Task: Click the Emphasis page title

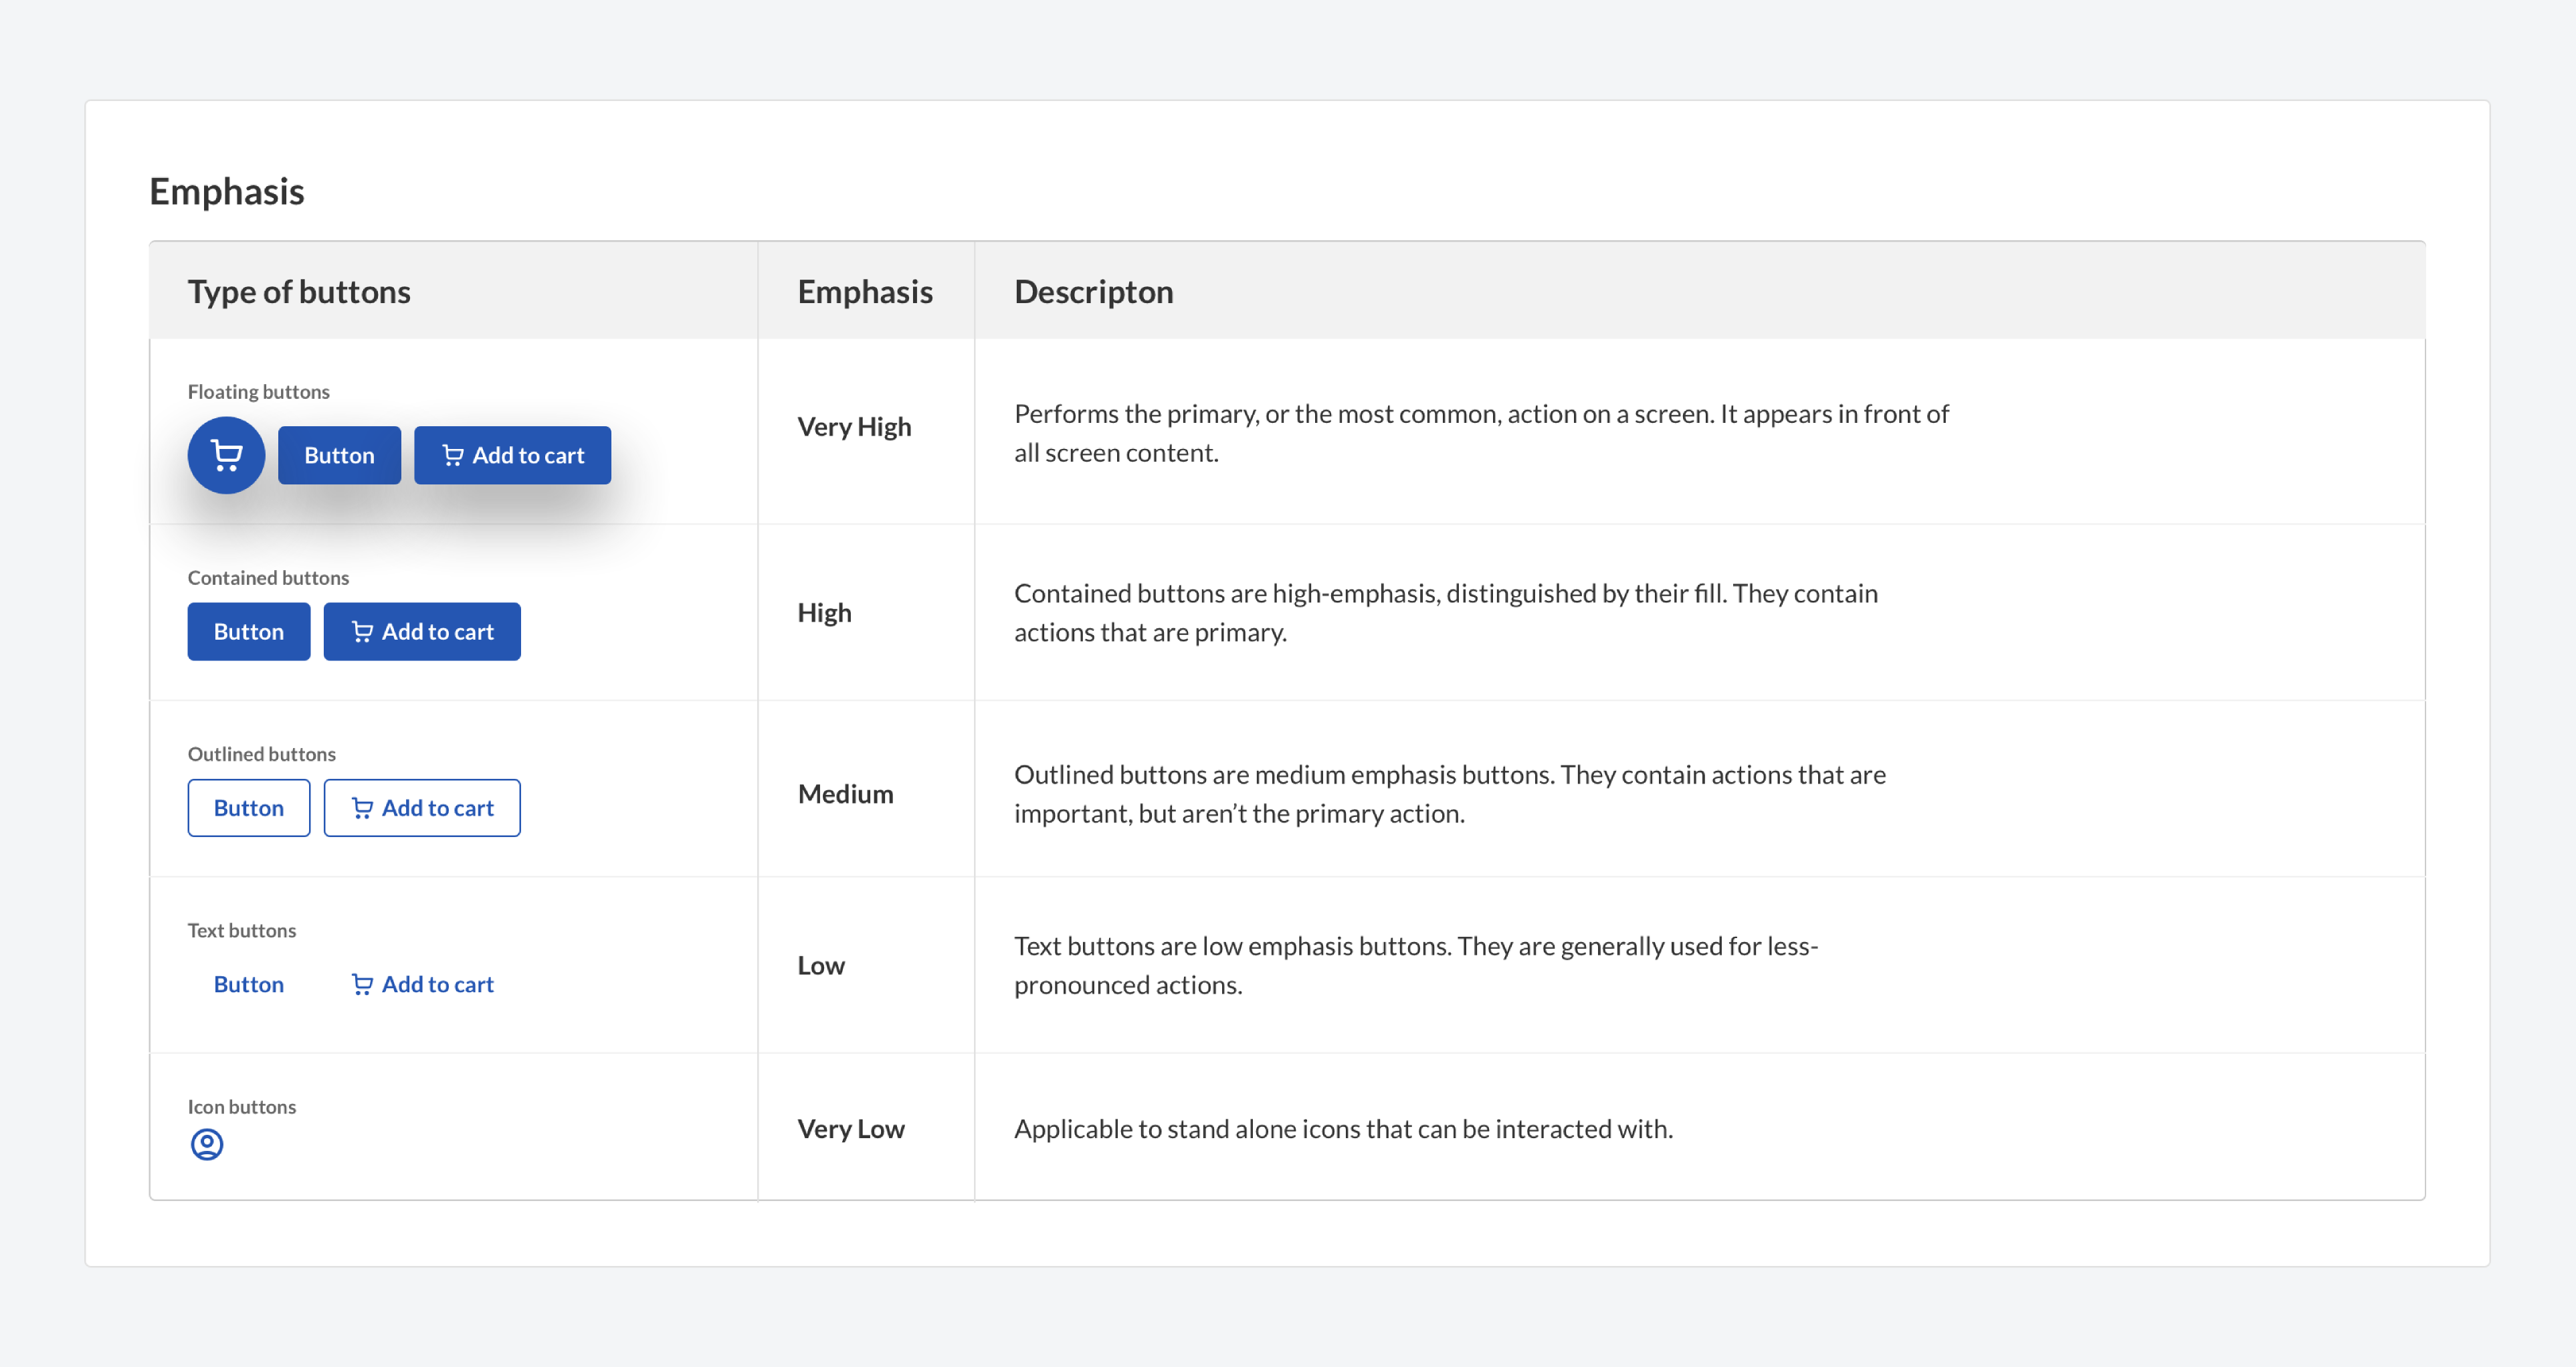Action: (226, 191)
